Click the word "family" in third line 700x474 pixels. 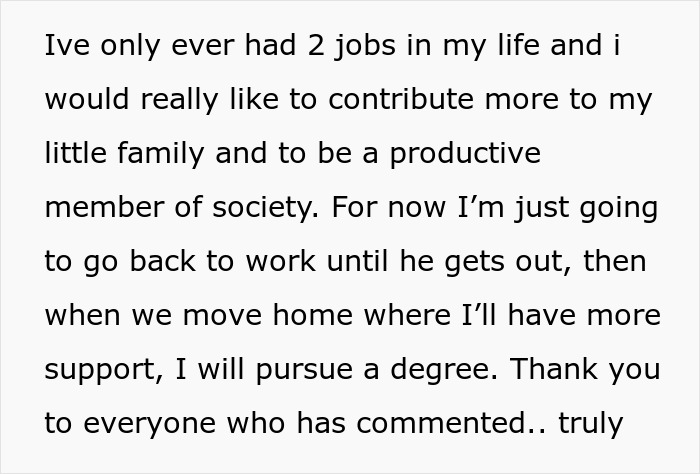click(161, 155)
